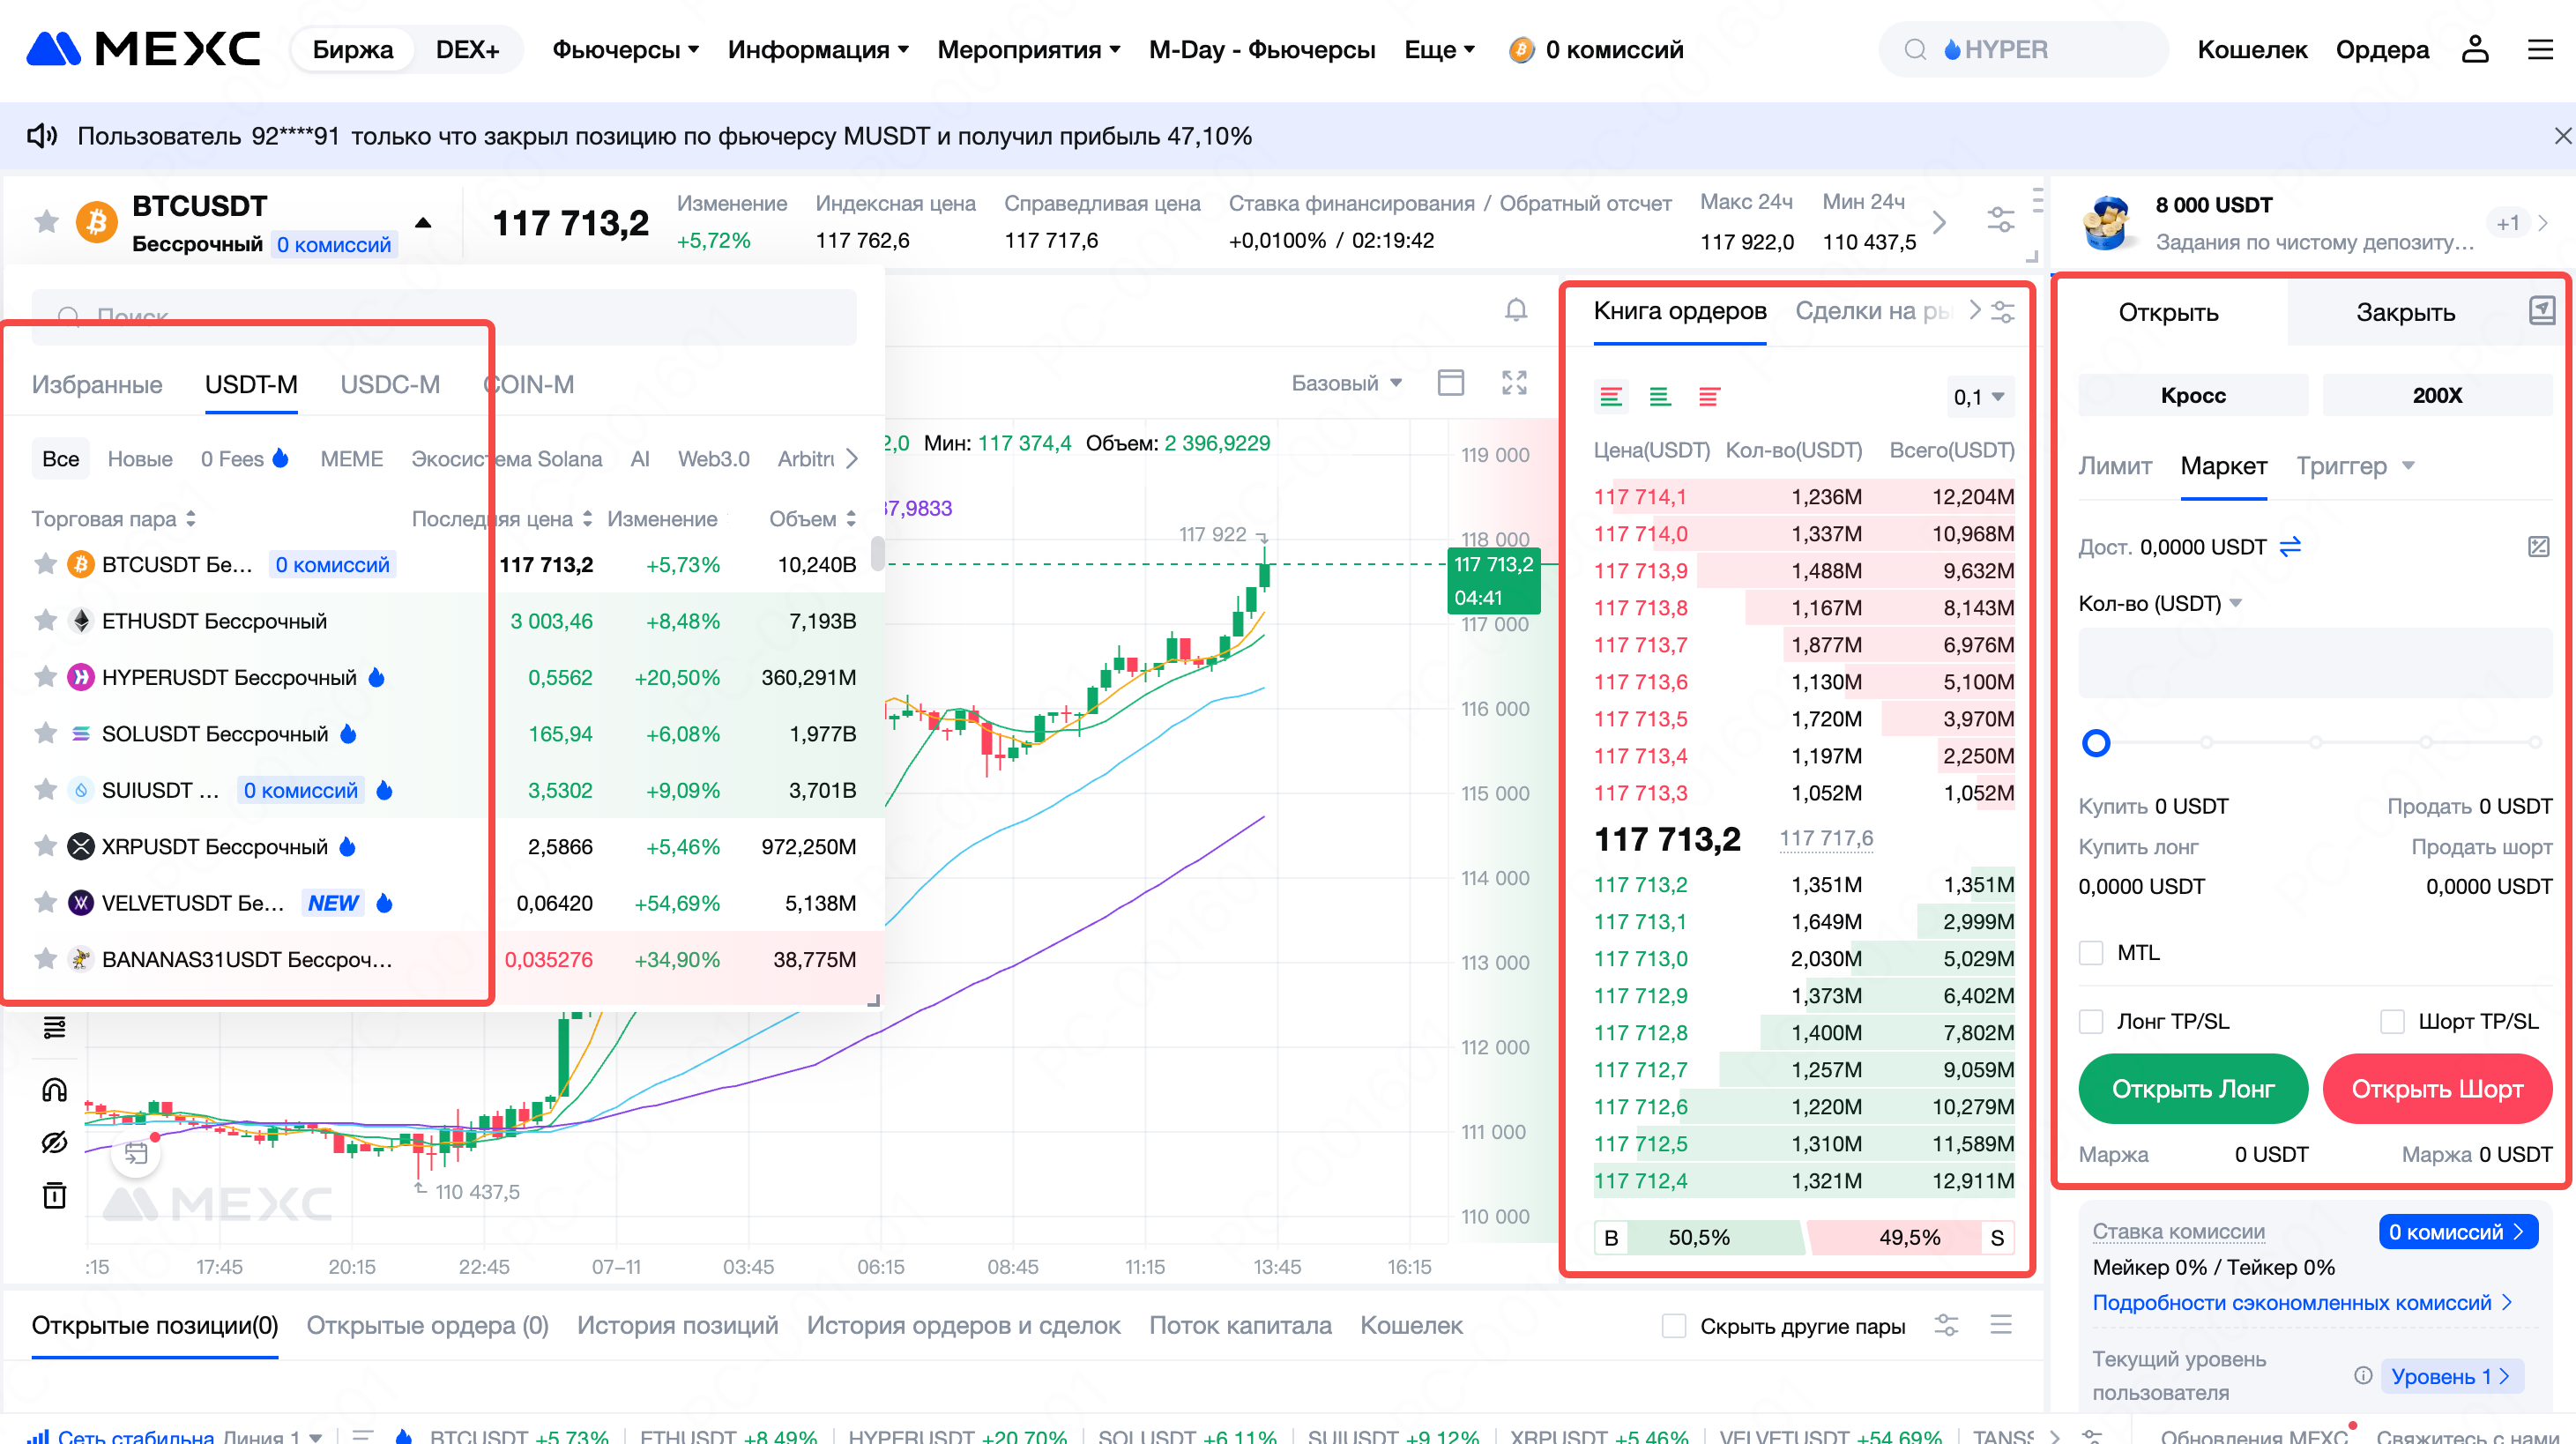Click the Уровень 1 link
Image resolution: width=2576 pixels, height=1444 pixels.
2452,1375
